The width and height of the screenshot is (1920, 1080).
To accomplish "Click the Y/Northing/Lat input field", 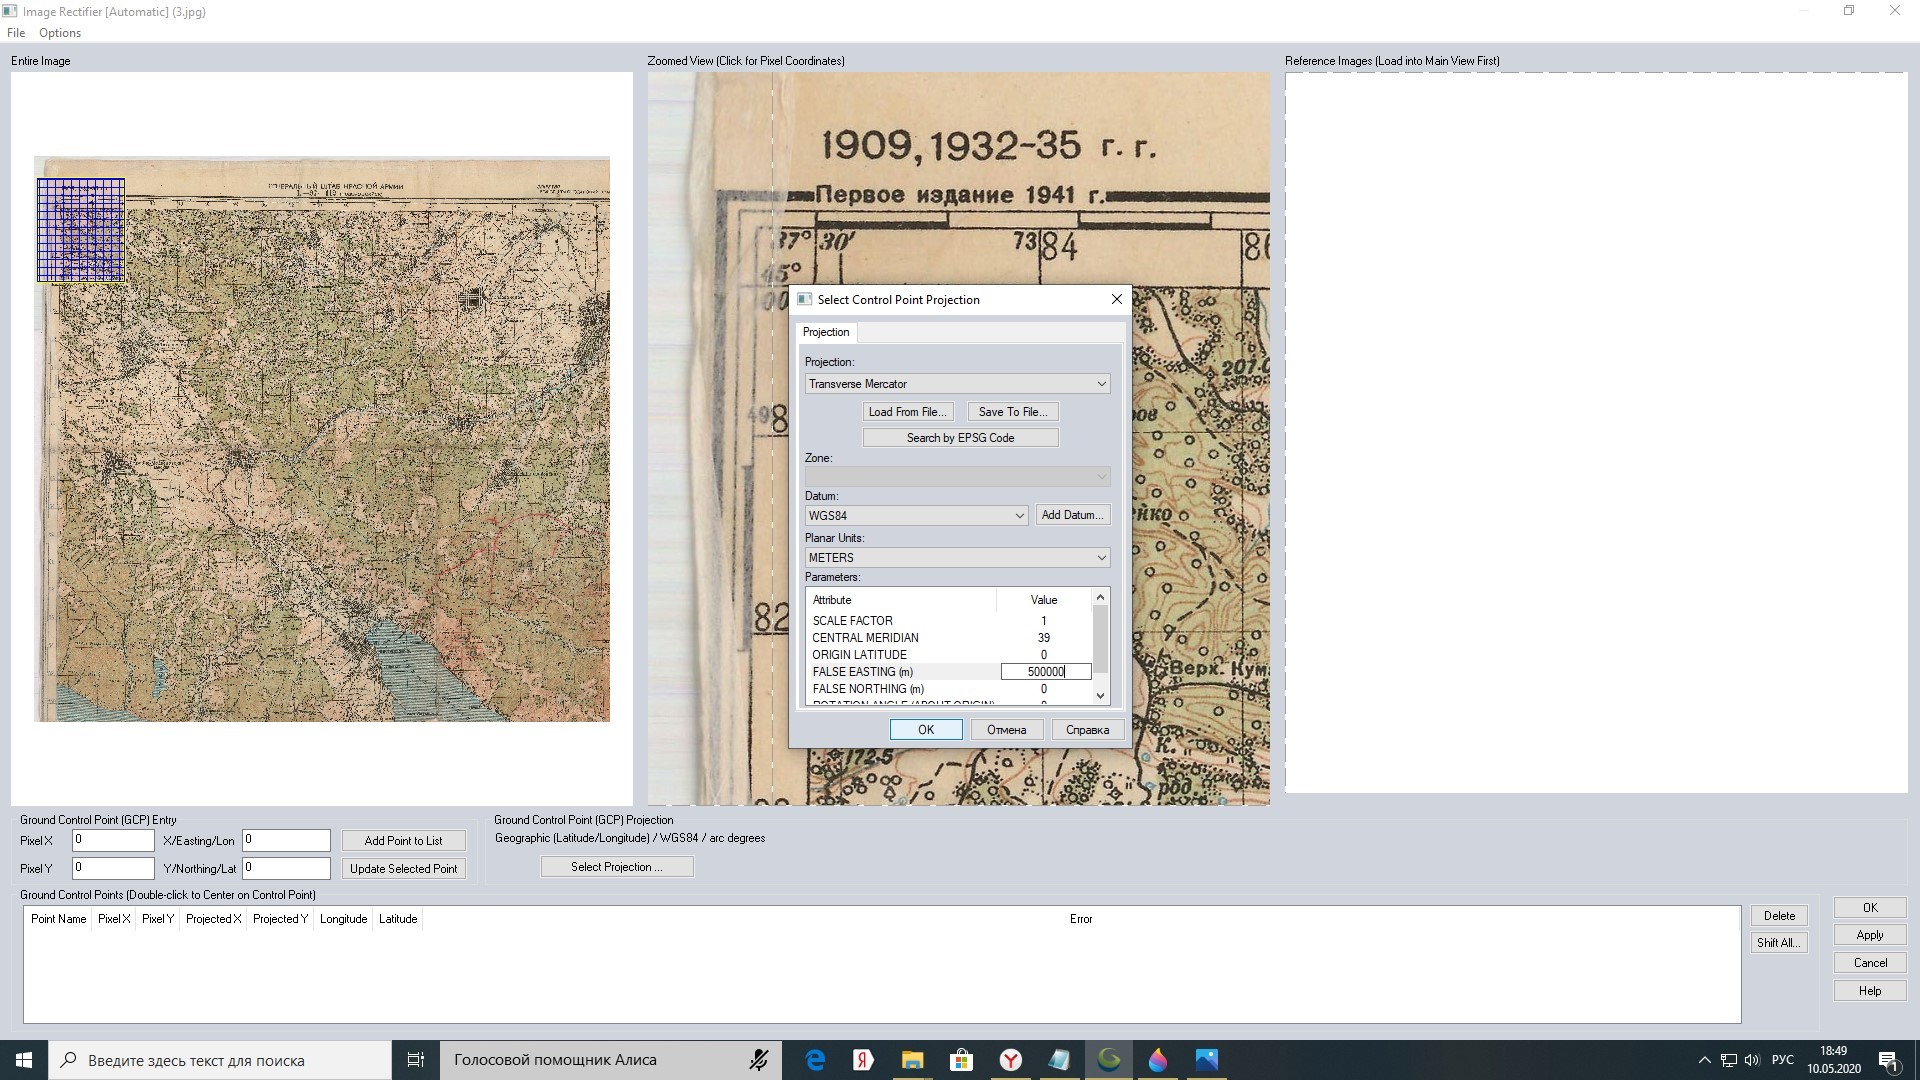I will 286,869.
